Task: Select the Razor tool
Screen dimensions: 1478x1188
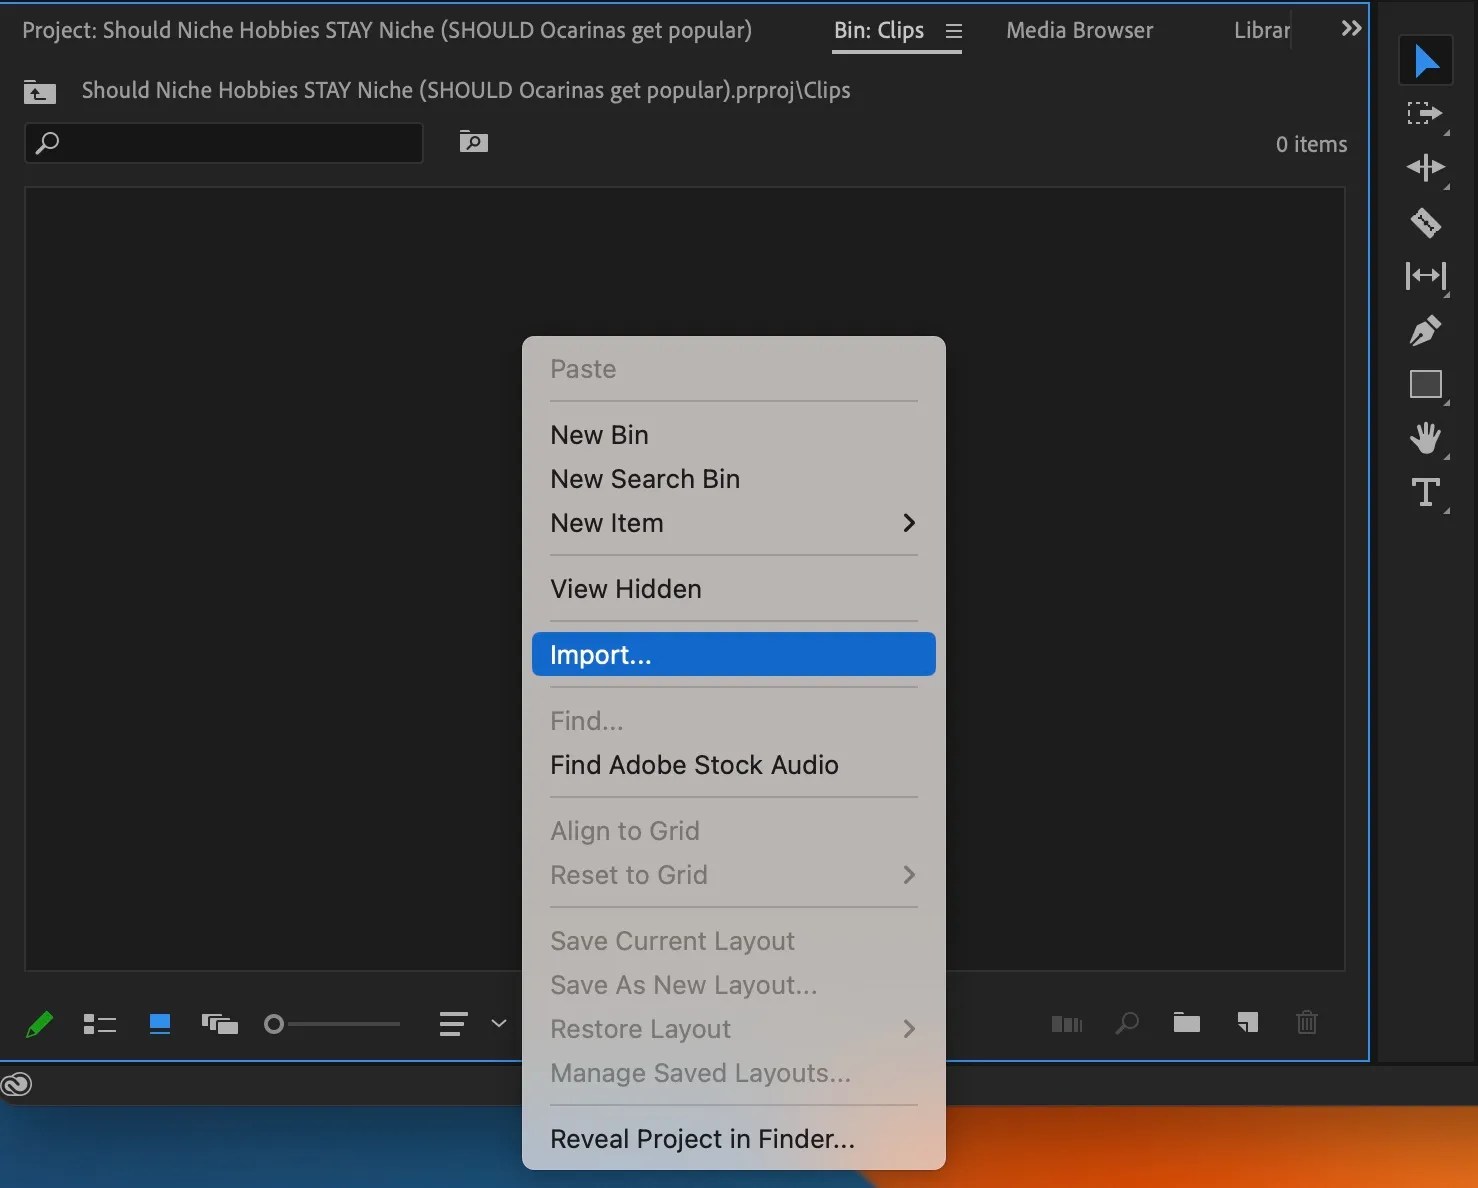Action: [x=1425, y=223]
